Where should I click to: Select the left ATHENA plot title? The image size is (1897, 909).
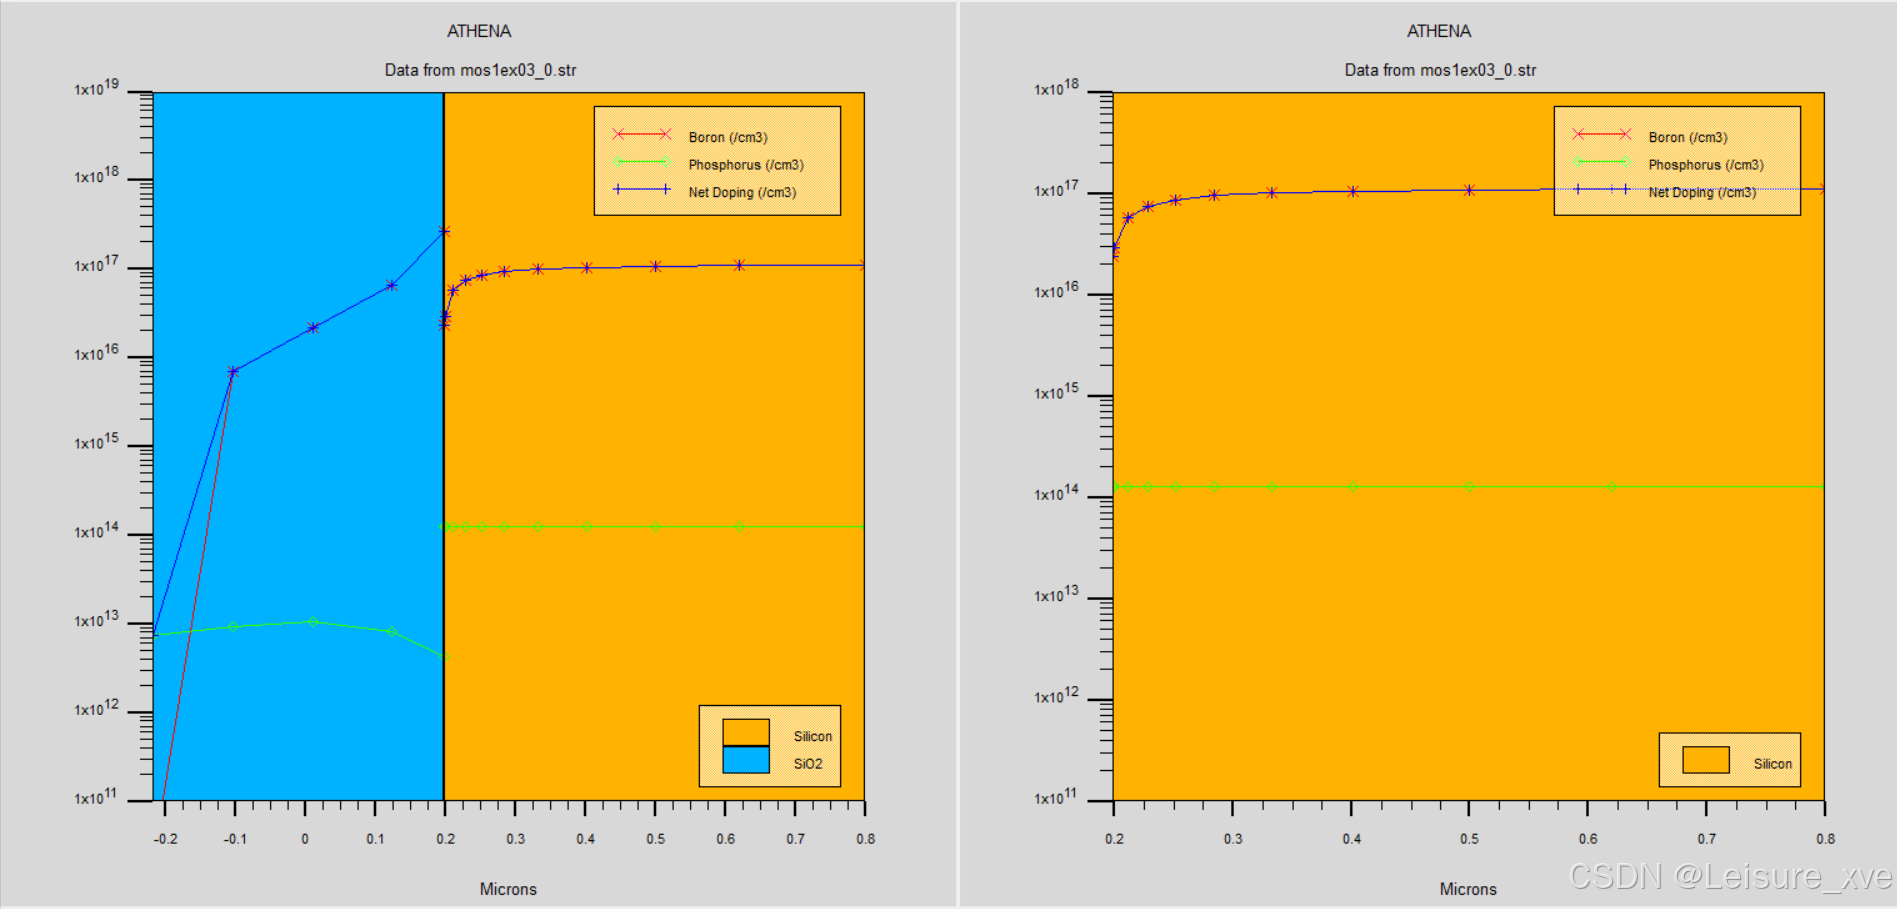coord(480,31)
